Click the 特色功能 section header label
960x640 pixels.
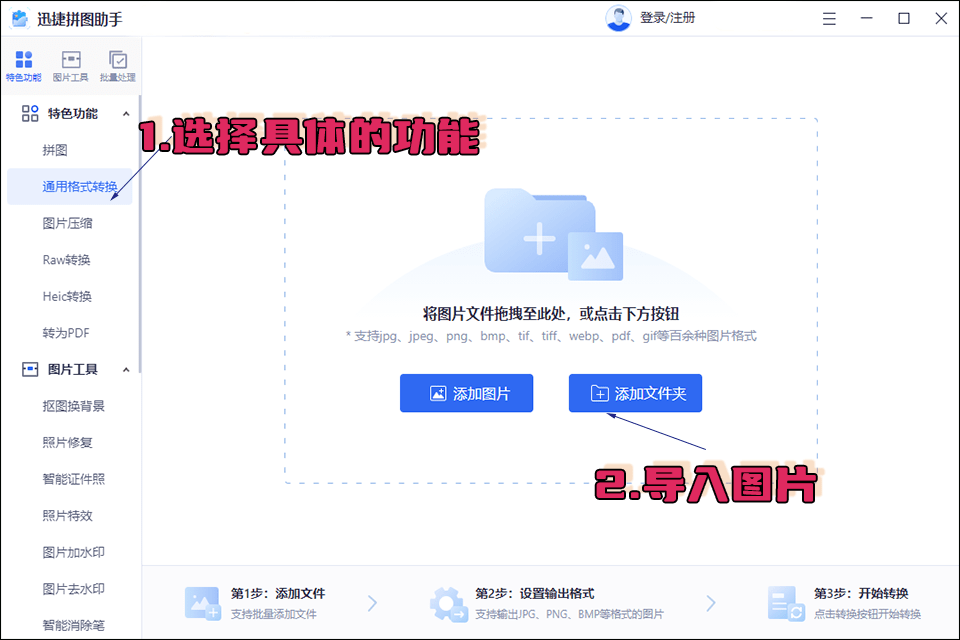(73, 113)
